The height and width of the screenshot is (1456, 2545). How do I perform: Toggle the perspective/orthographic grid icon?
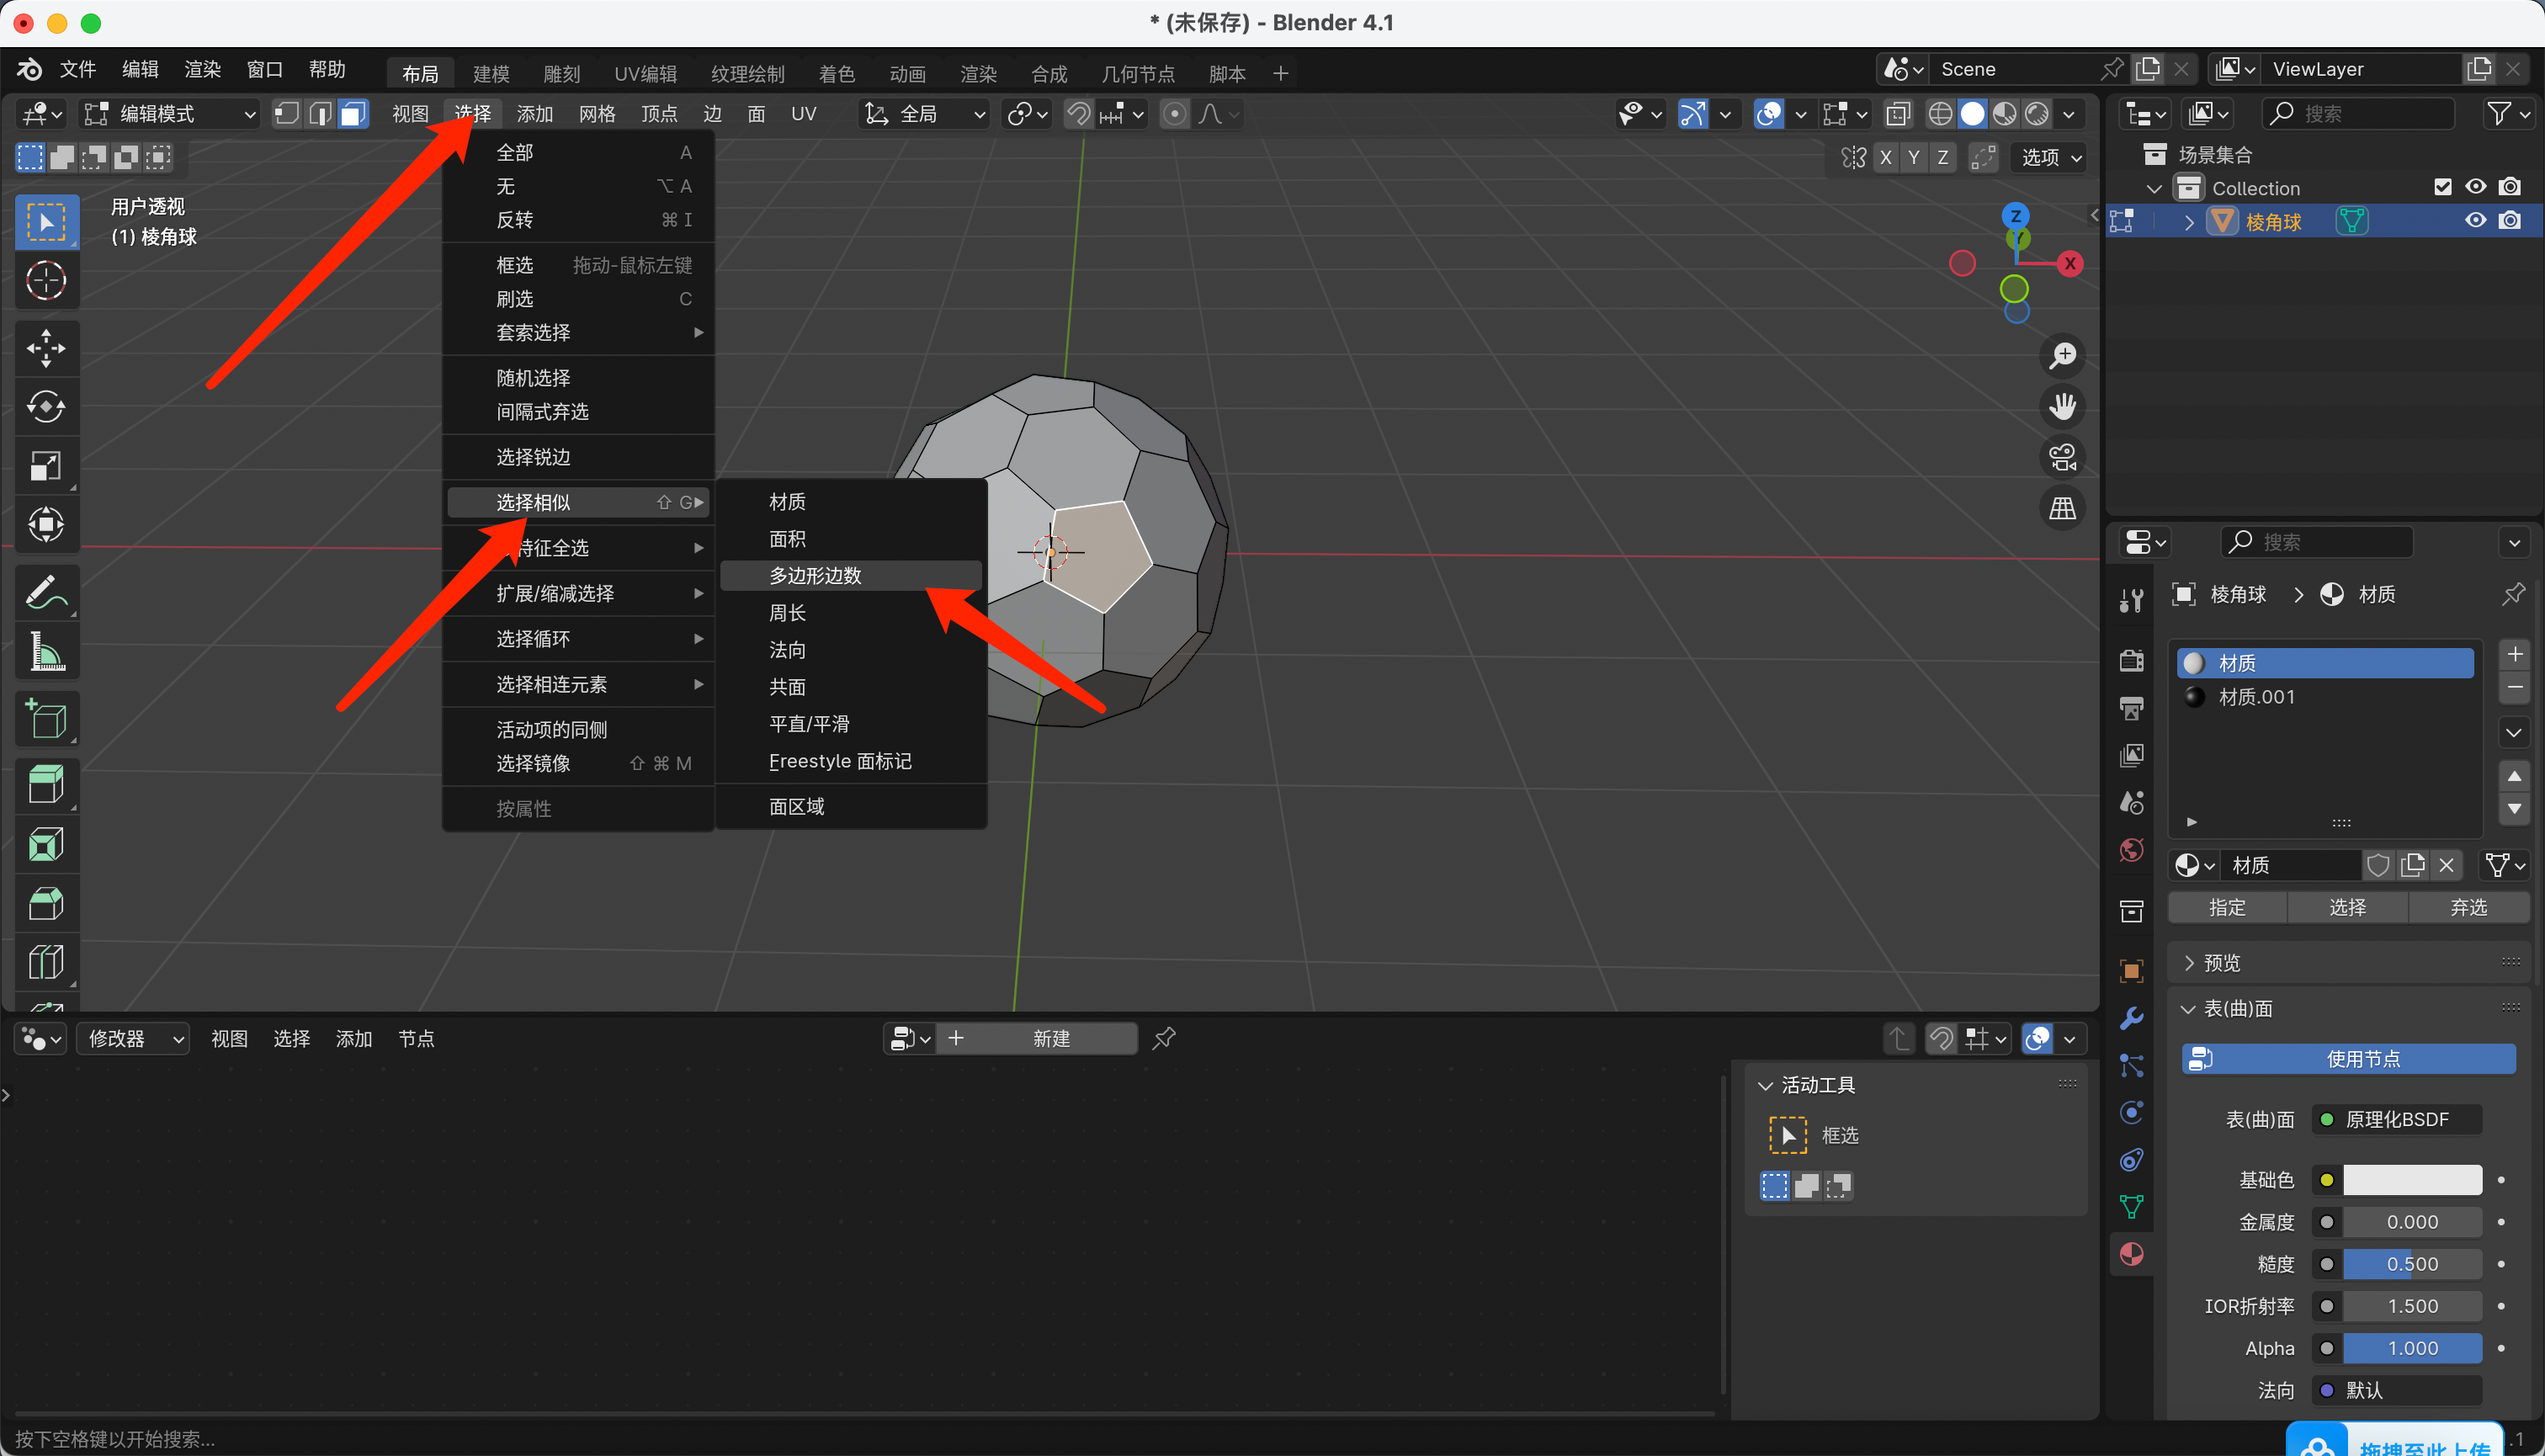pos(2062,509)
